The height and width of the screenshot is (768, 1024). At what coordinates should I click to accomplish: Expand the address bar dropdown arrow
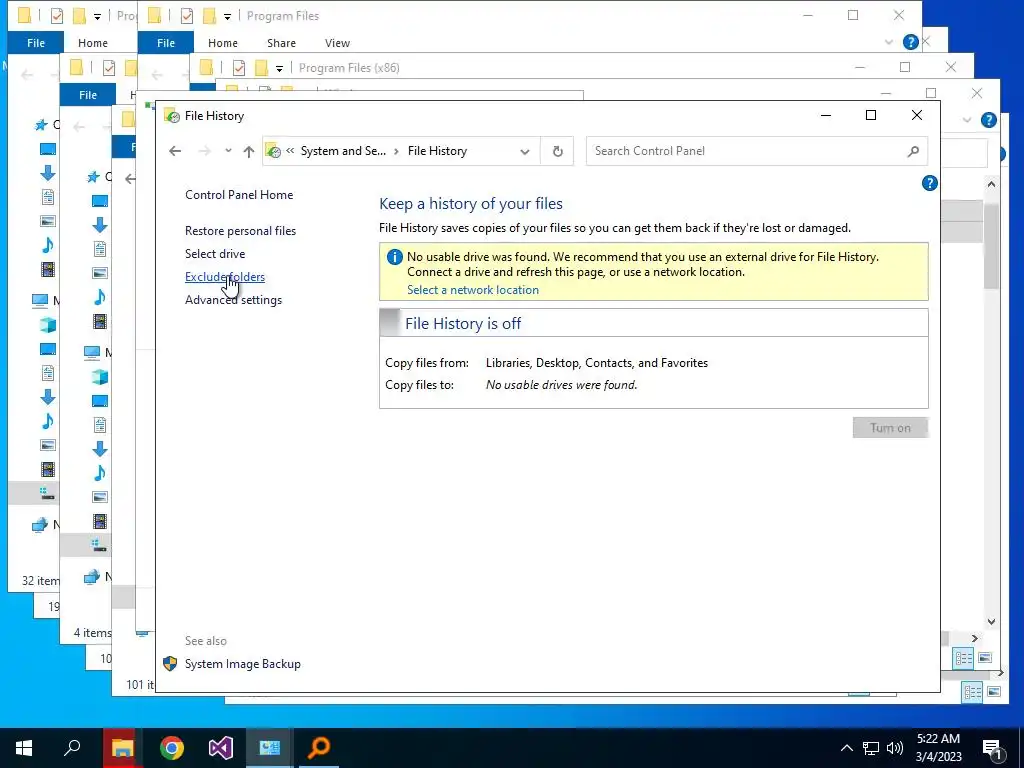tap(524, 152)
